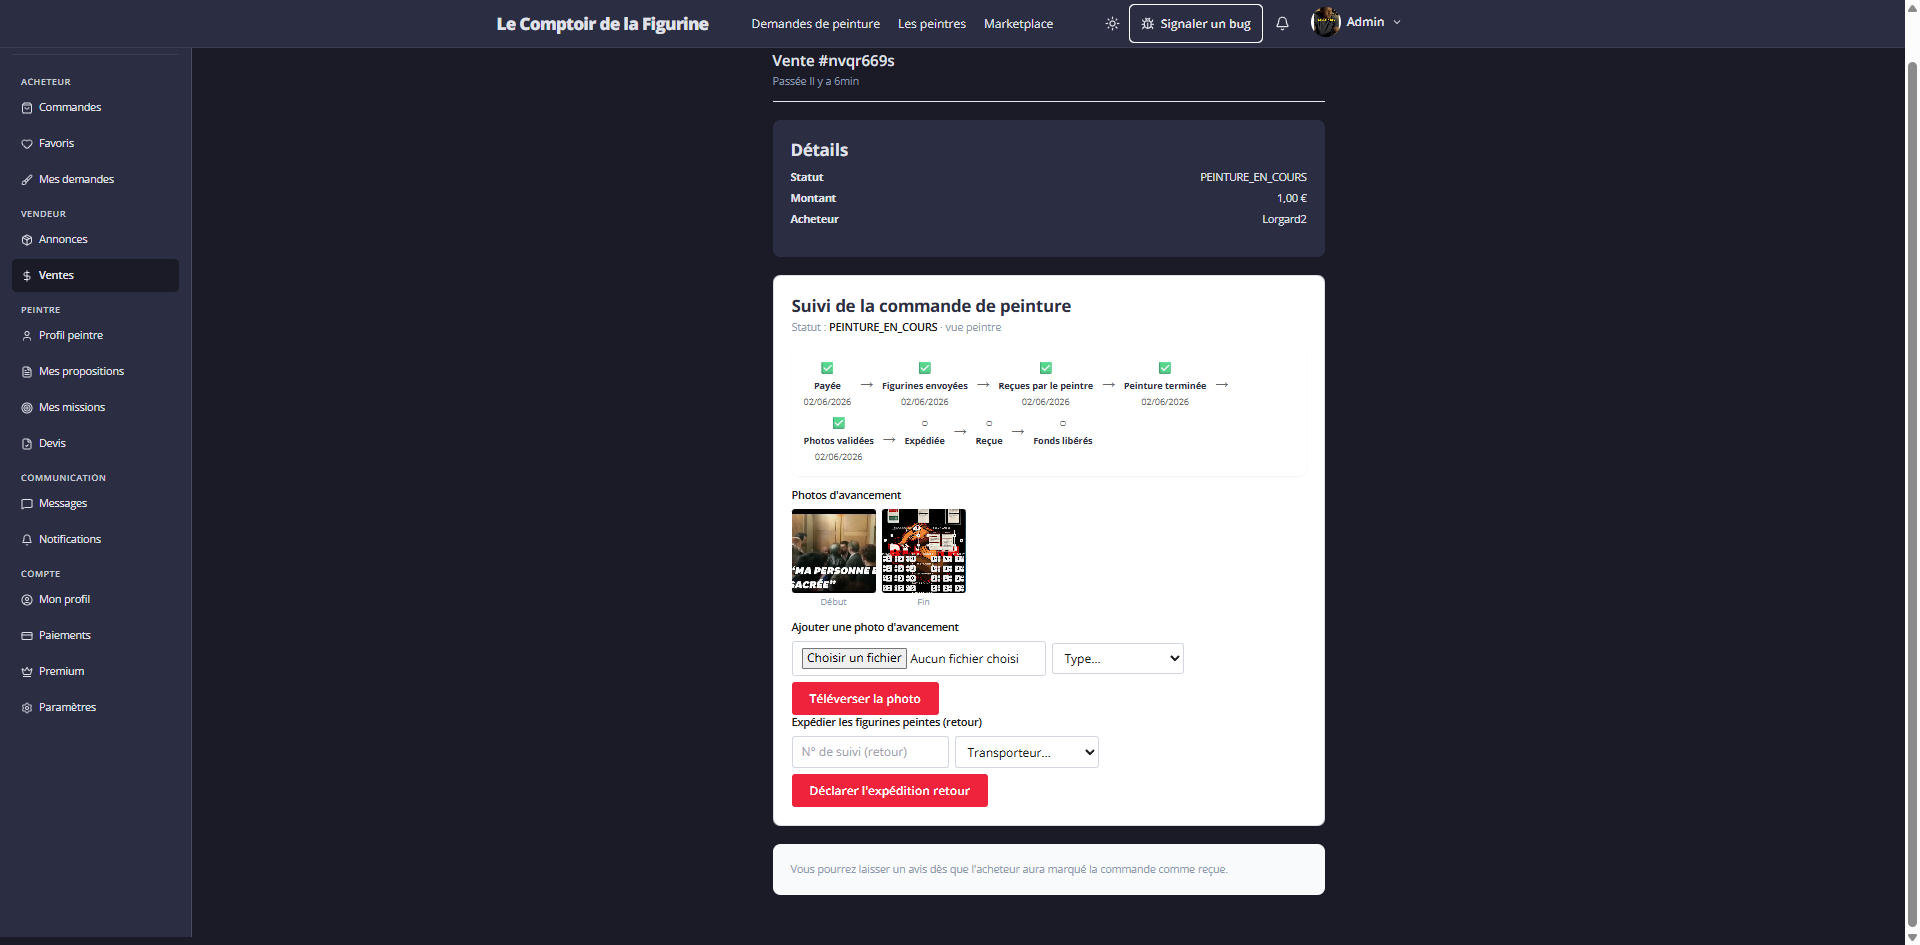Click the Devis file icon
Screen dimensions: 1920x945
pos(27,444)
